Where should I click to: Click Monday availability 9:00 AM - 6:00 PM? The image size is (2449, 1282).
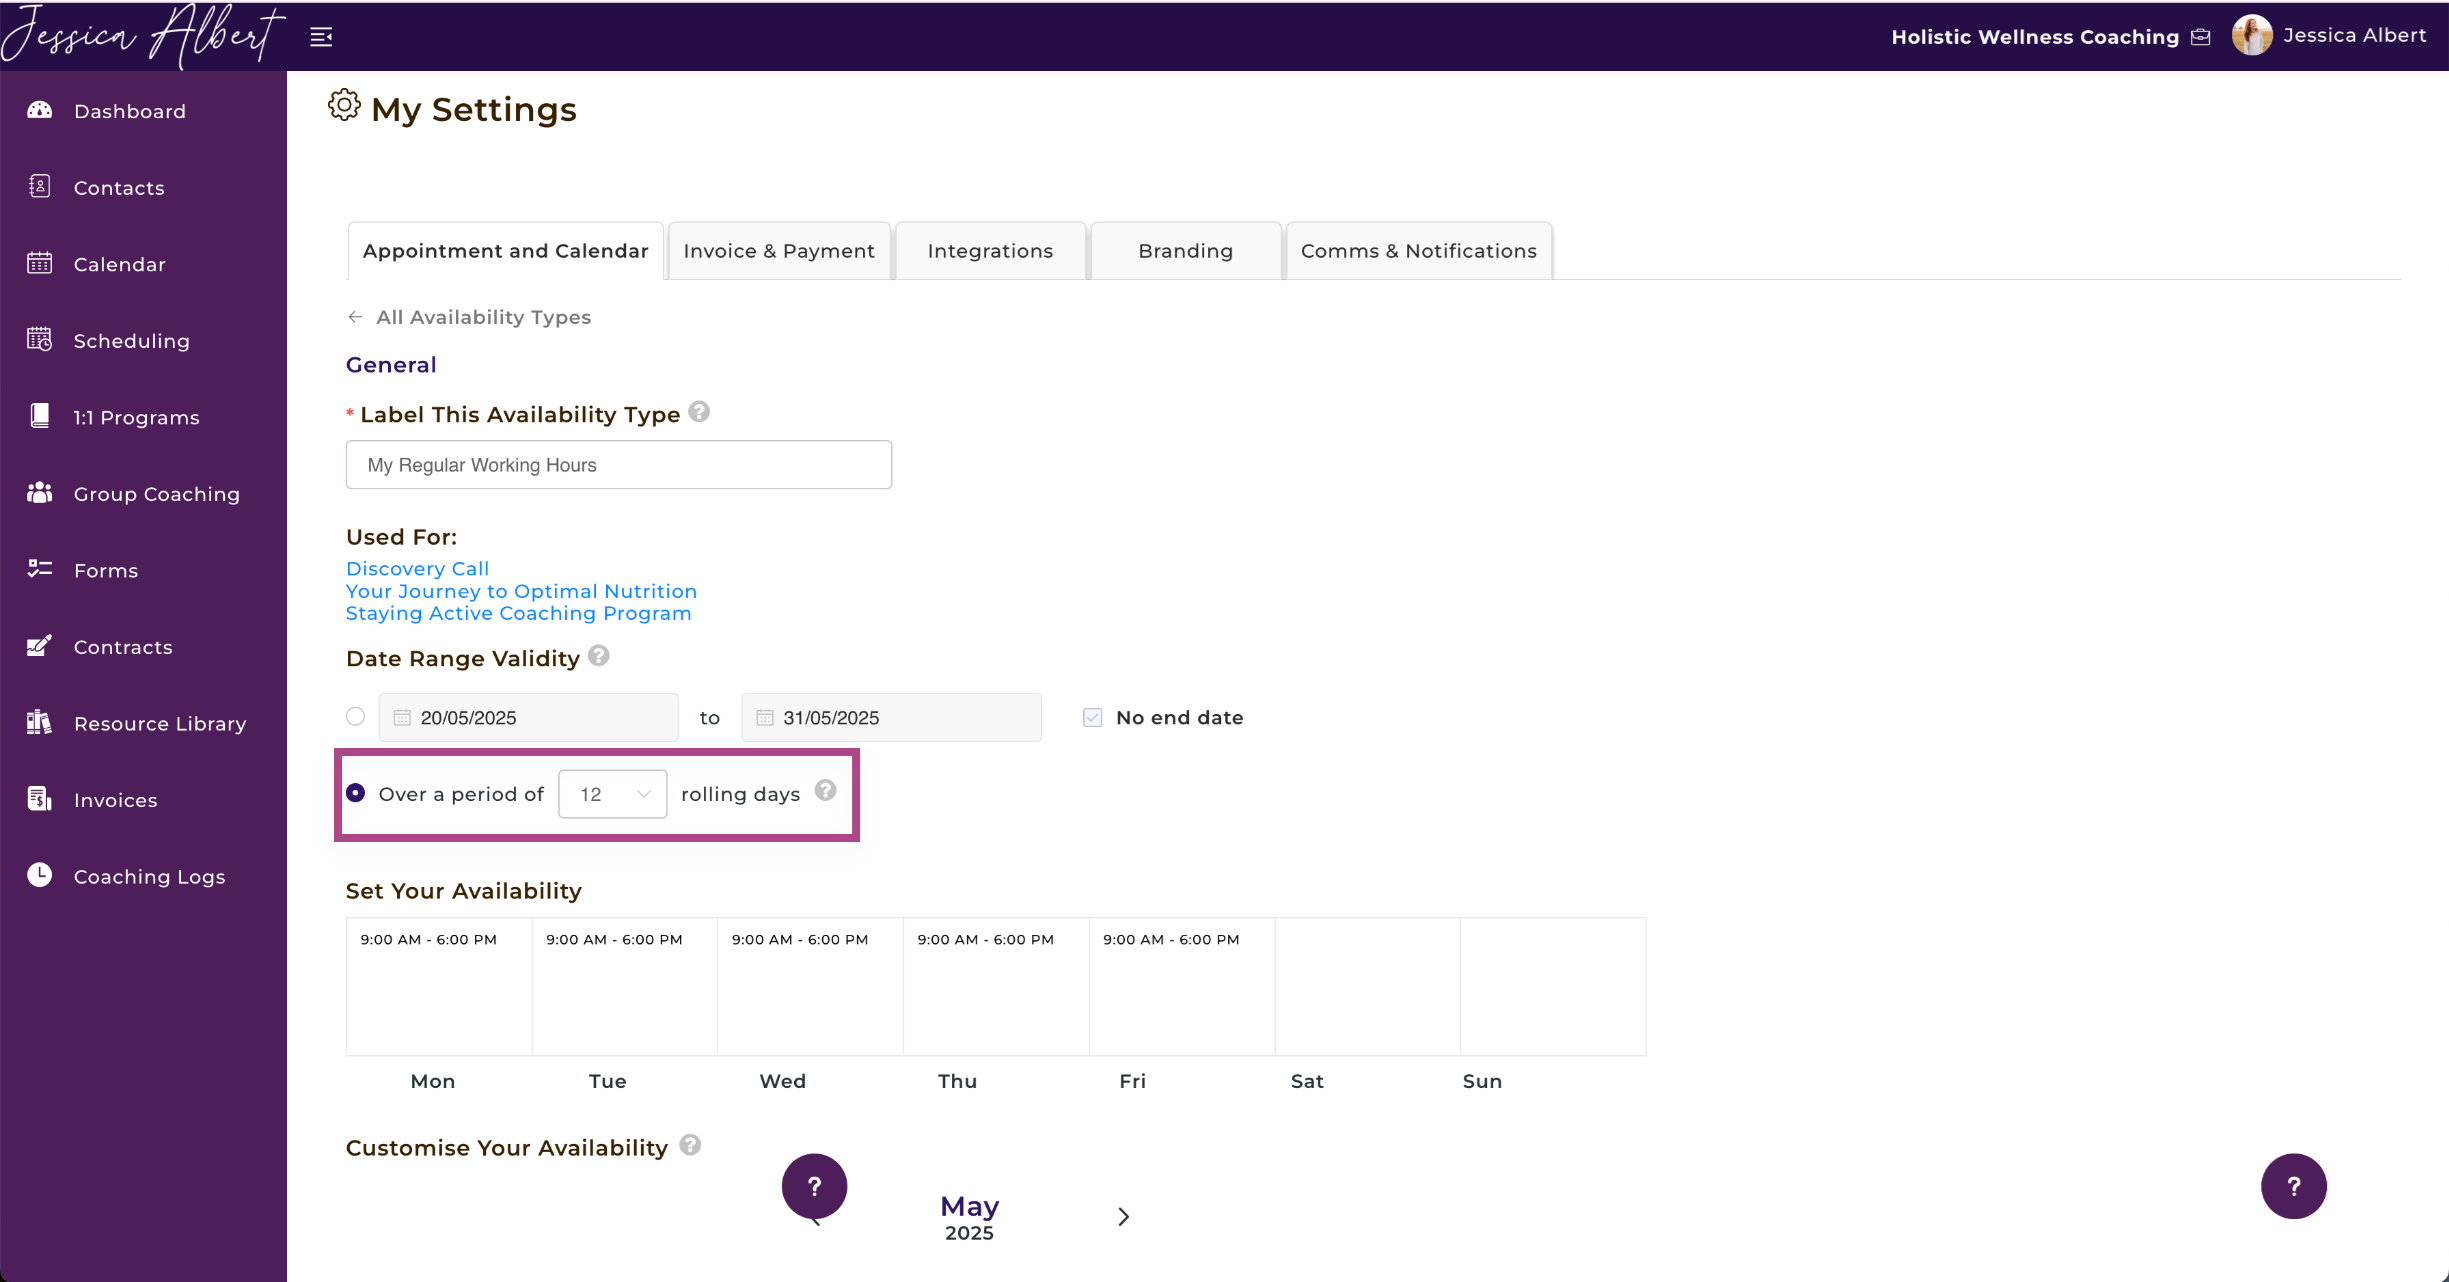click(429, 939)
